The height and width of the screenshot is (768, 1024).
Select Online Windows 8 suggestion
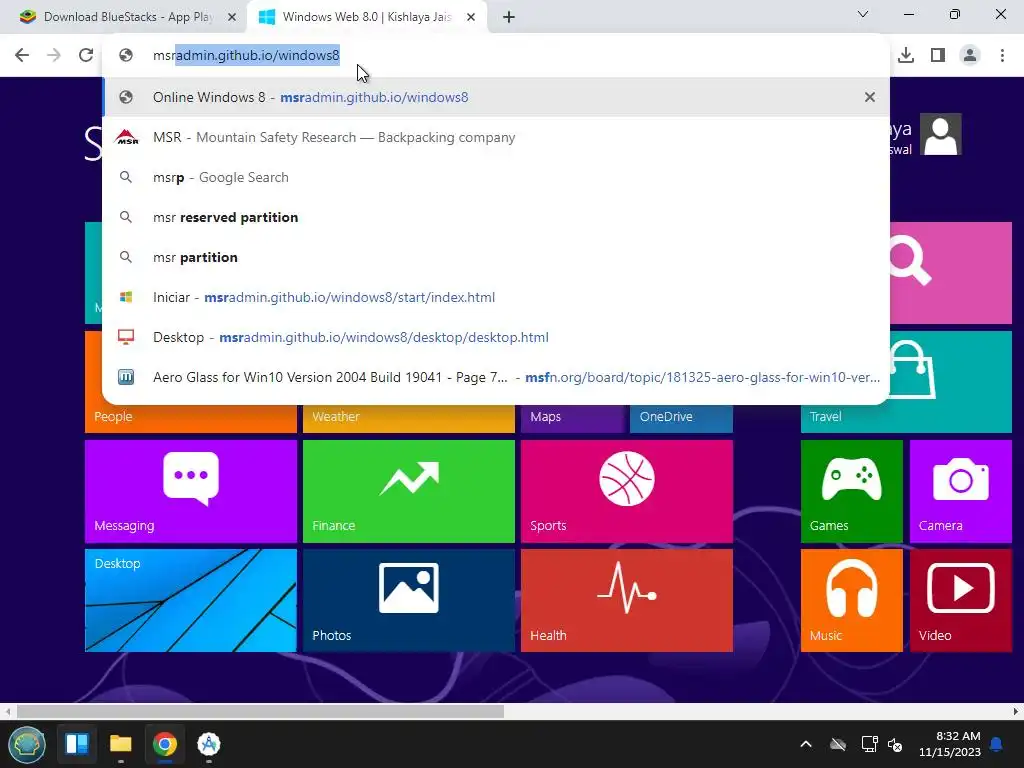496,97
